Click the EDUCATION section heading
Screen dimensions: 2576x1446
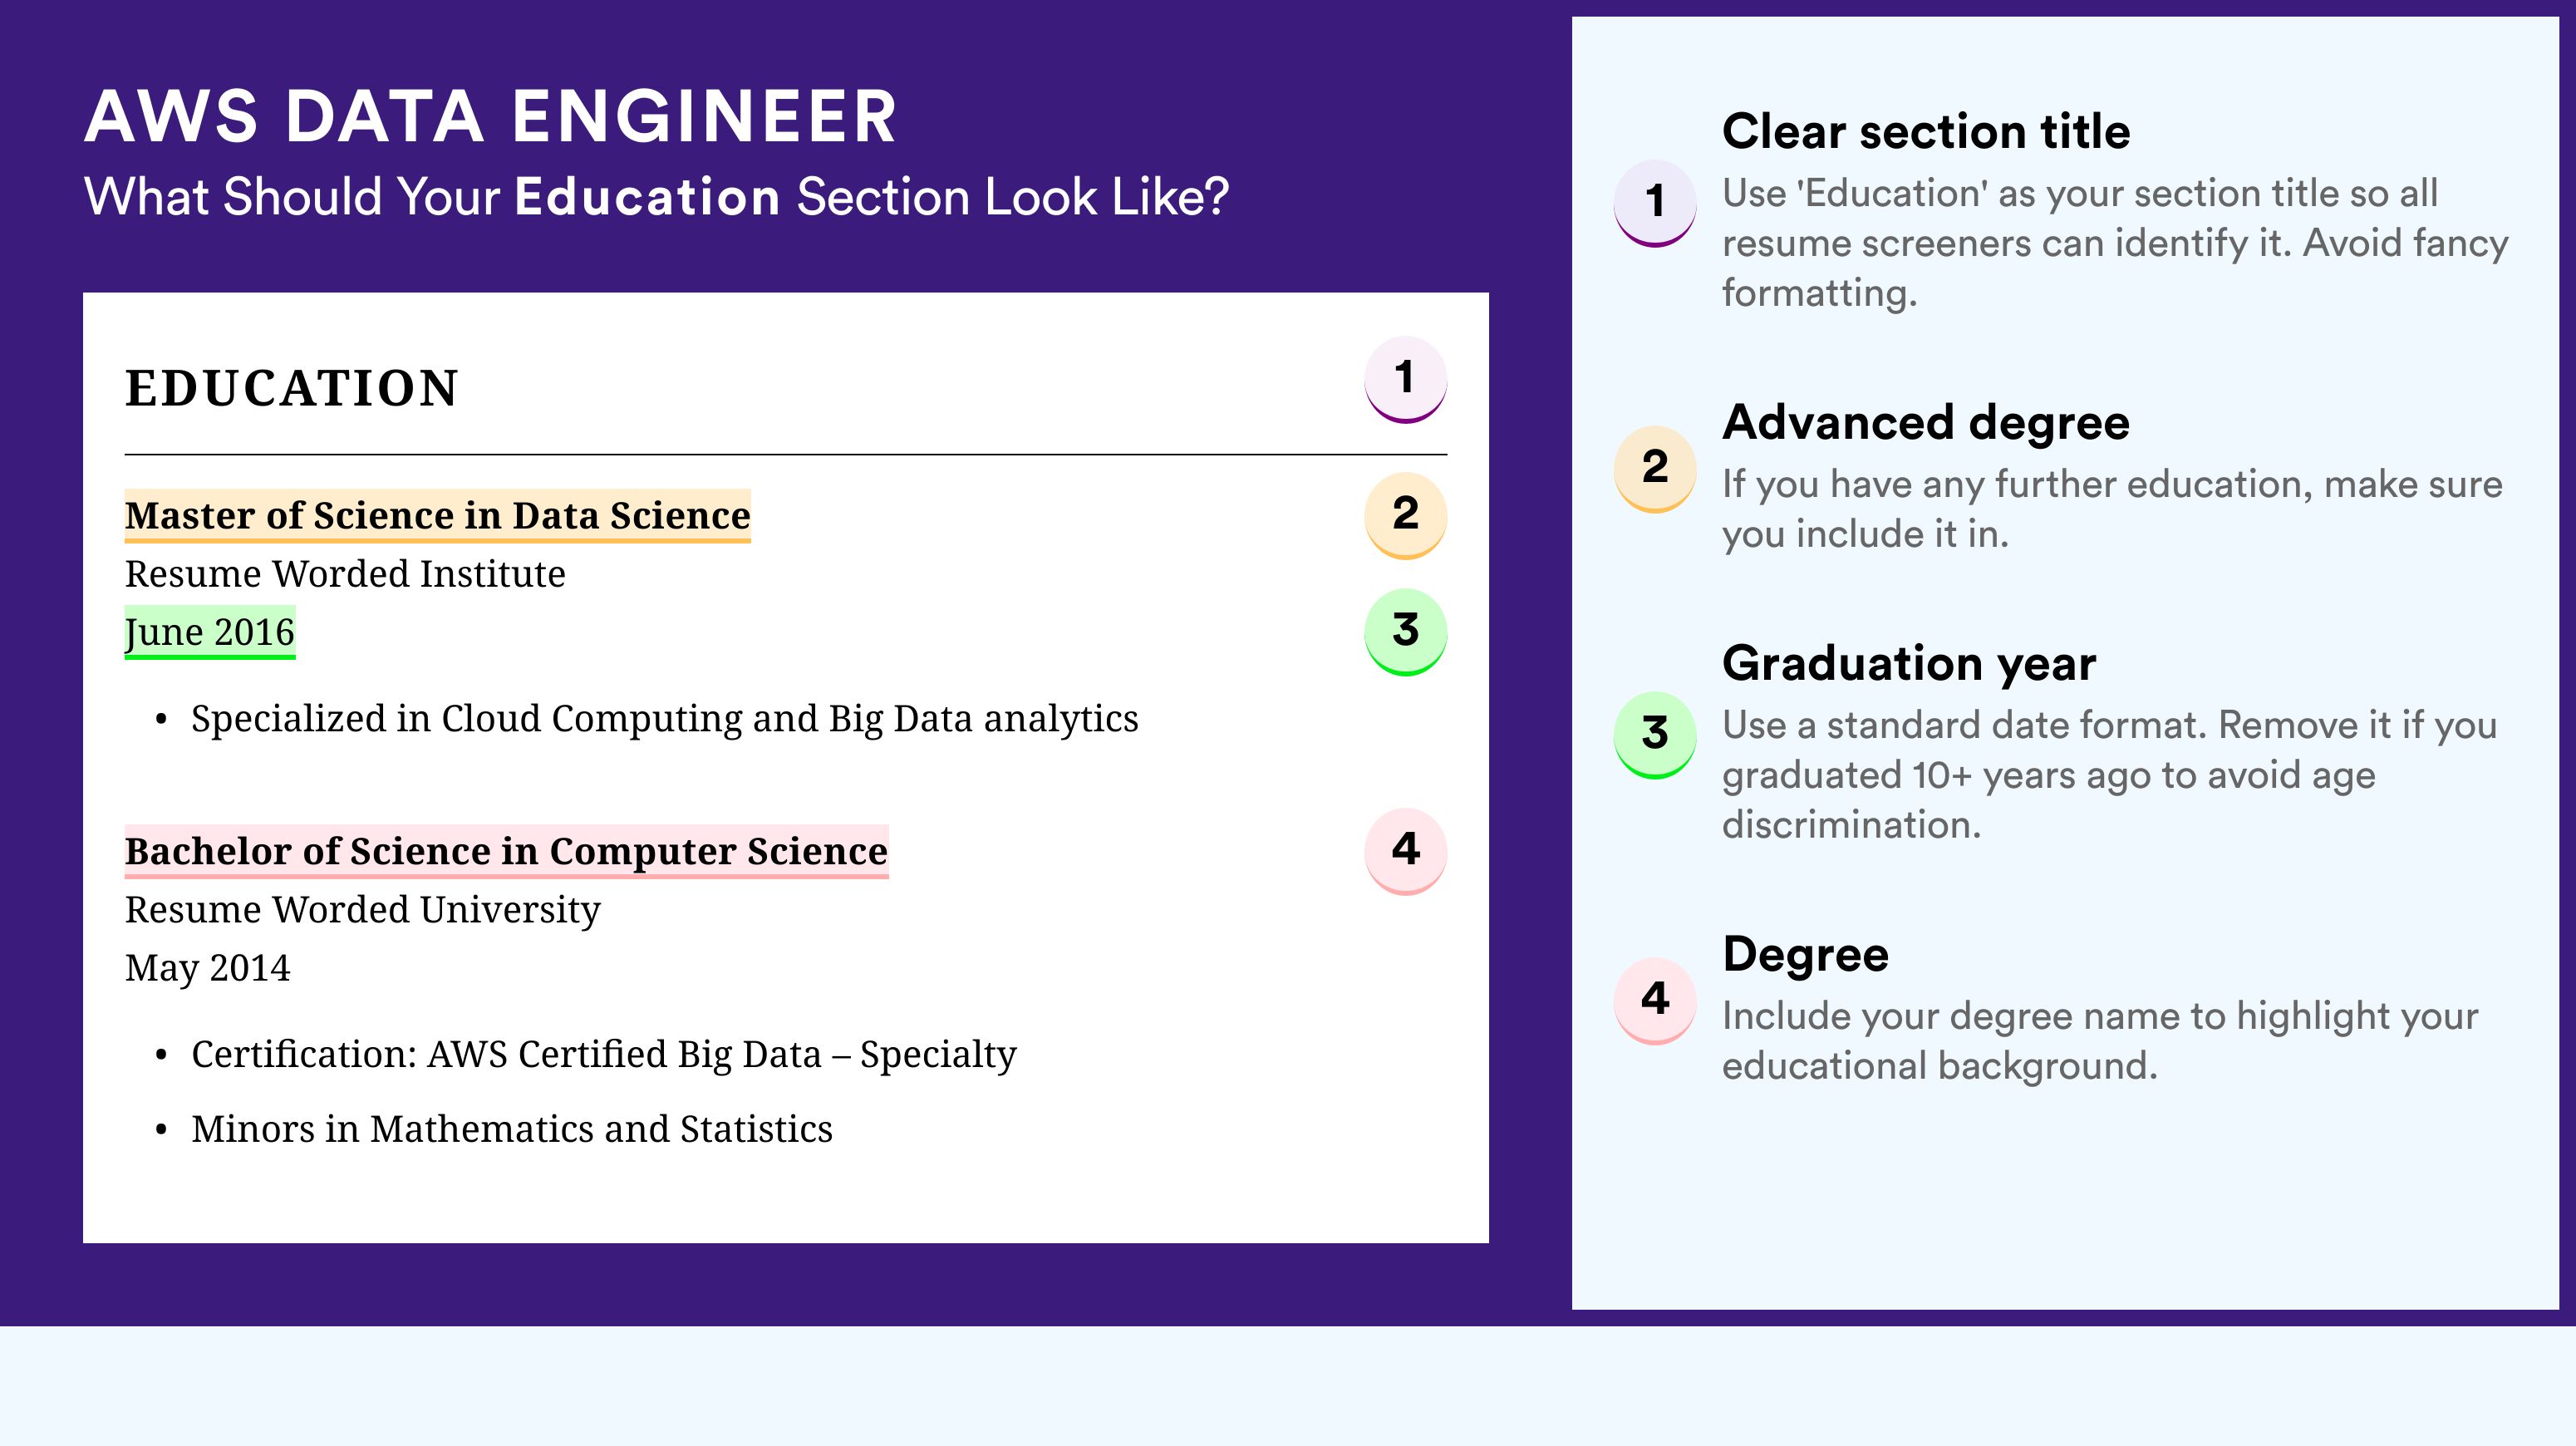tap(292, 388)
